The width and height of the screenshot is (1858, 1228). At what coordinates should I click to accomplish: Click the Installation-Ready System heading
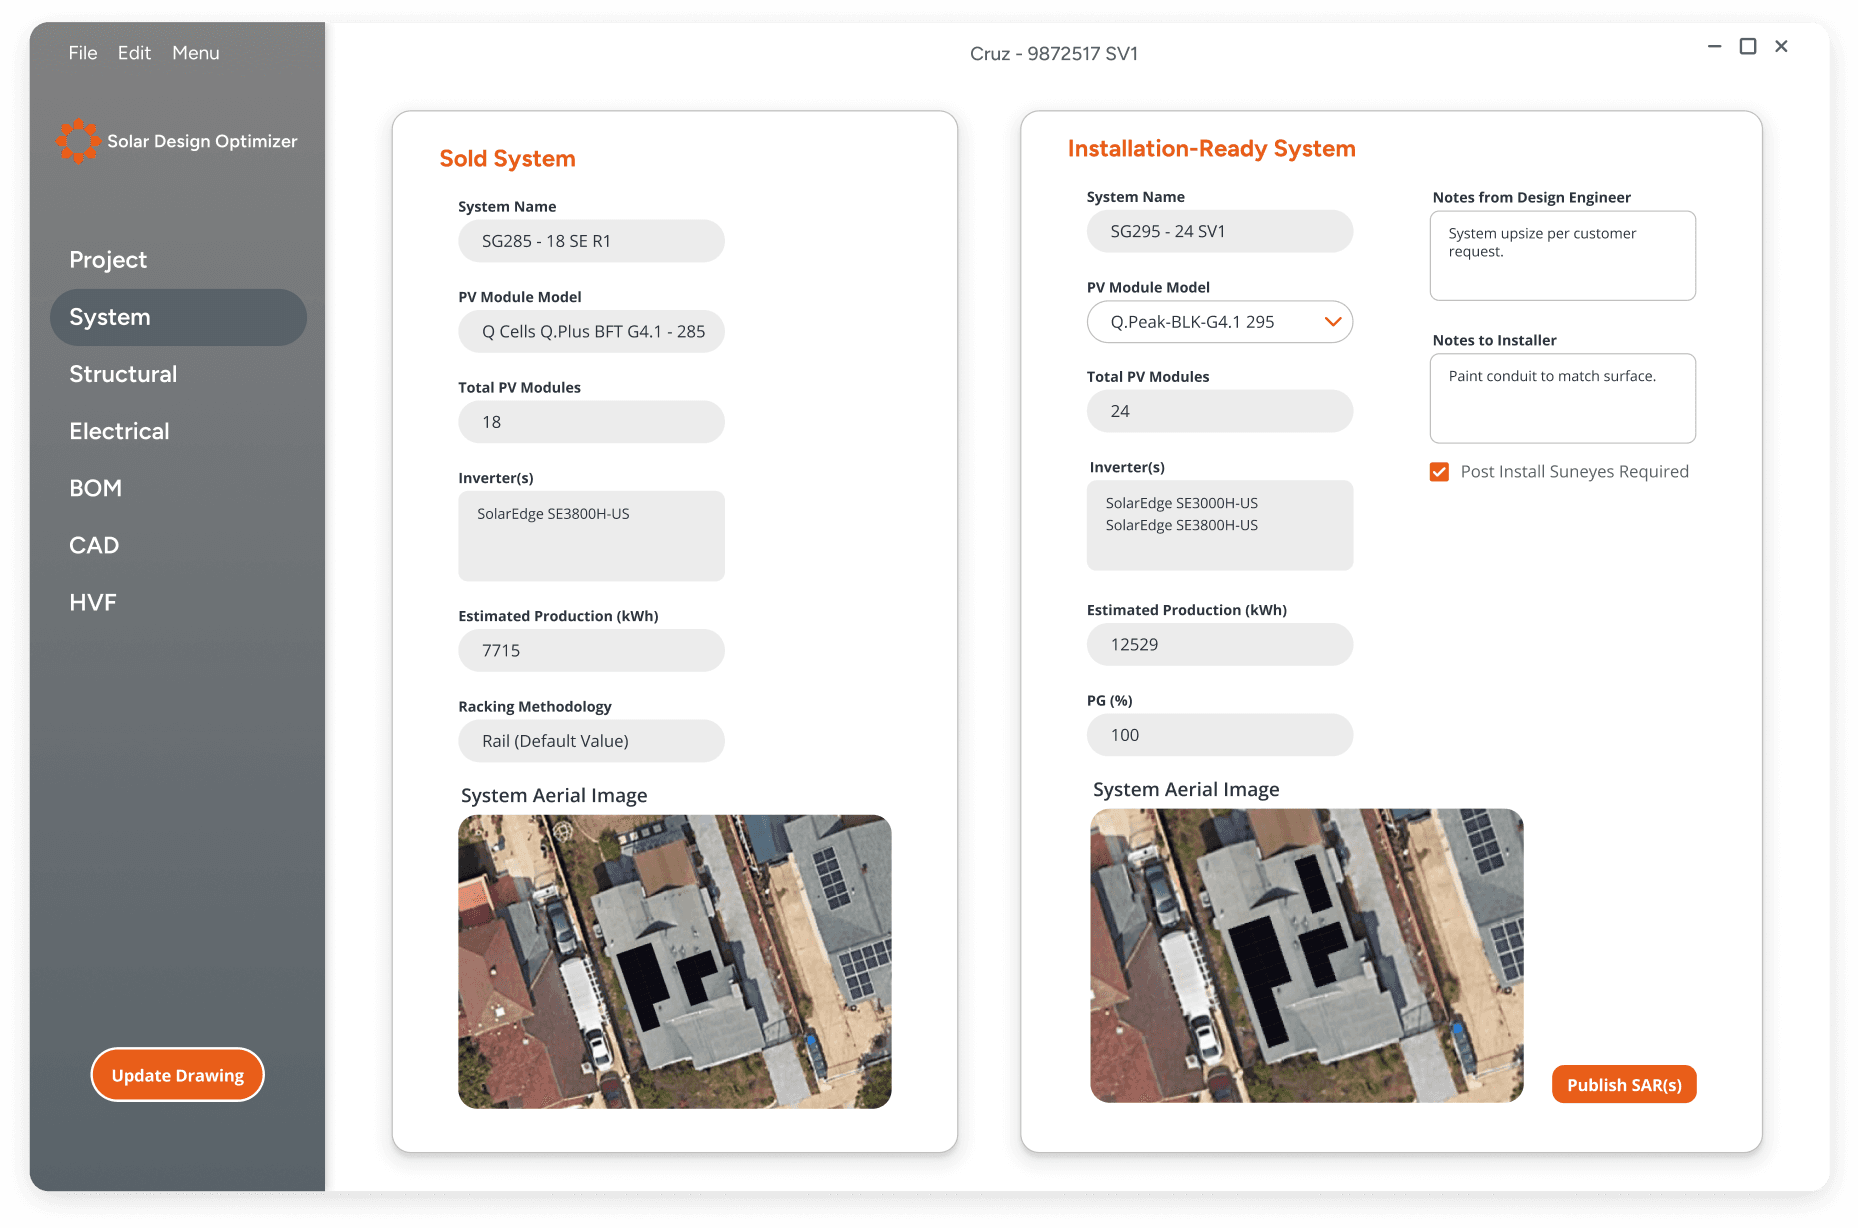pyautogui.click(x=1212, y=149)
